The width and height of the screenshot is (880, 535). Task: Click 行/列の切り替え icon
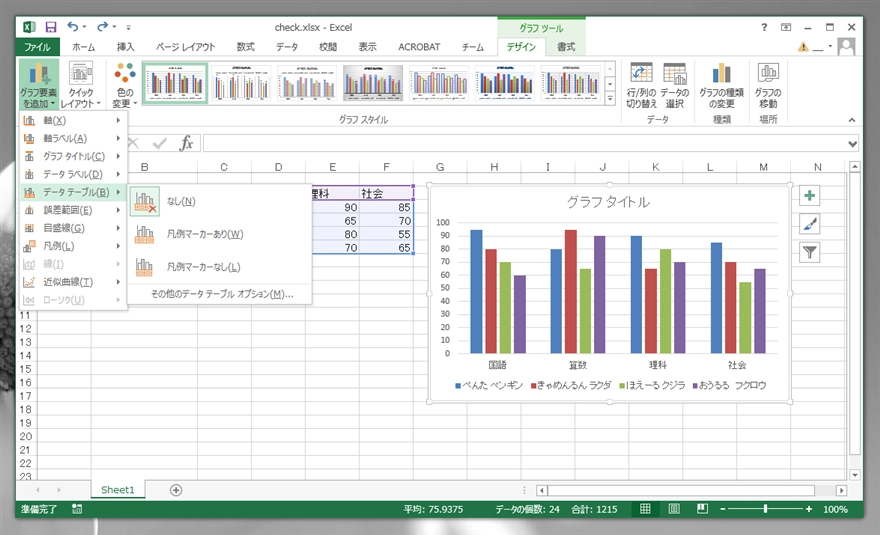click(641, 85)
